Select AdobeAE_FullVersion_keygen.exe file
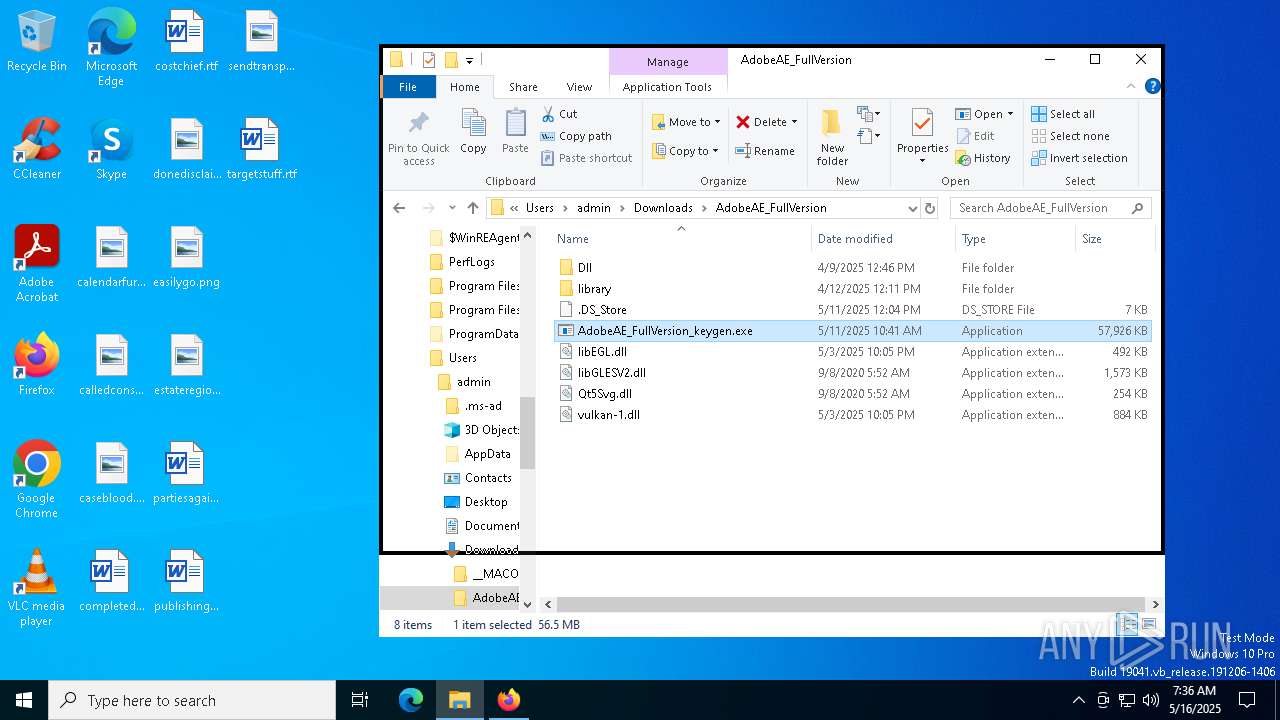The width and height of the screenshot is (1280, 720). click(852, 331)
